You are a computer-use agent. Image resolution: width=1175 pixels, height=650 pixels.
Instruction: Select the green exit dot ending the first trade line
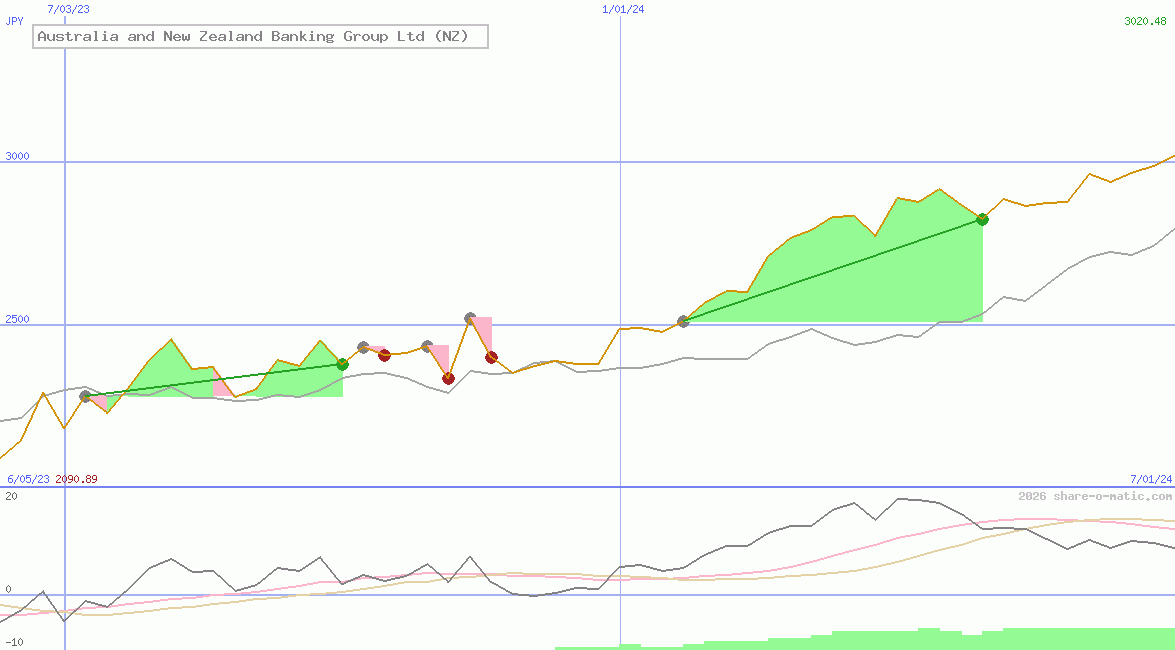click(x=342, y=364)
